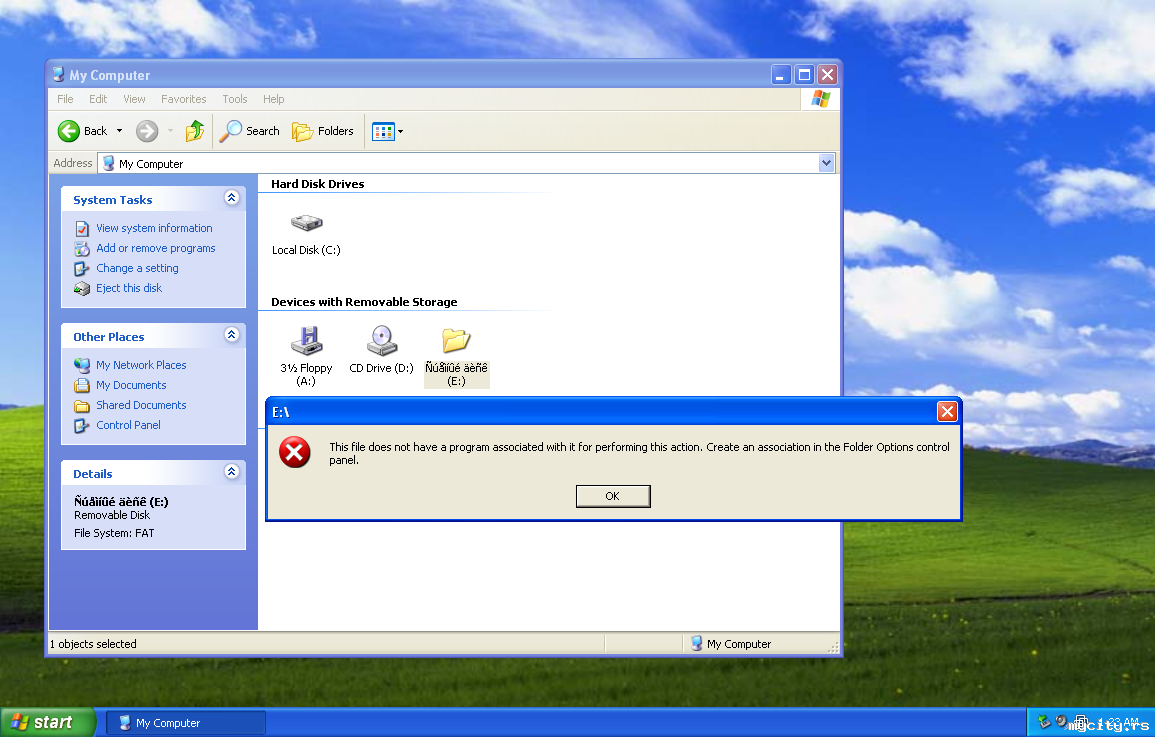This screenshot has width=1155, height=737.
Task: Click the My Computer icon in status bar
Action: (696, 643)
